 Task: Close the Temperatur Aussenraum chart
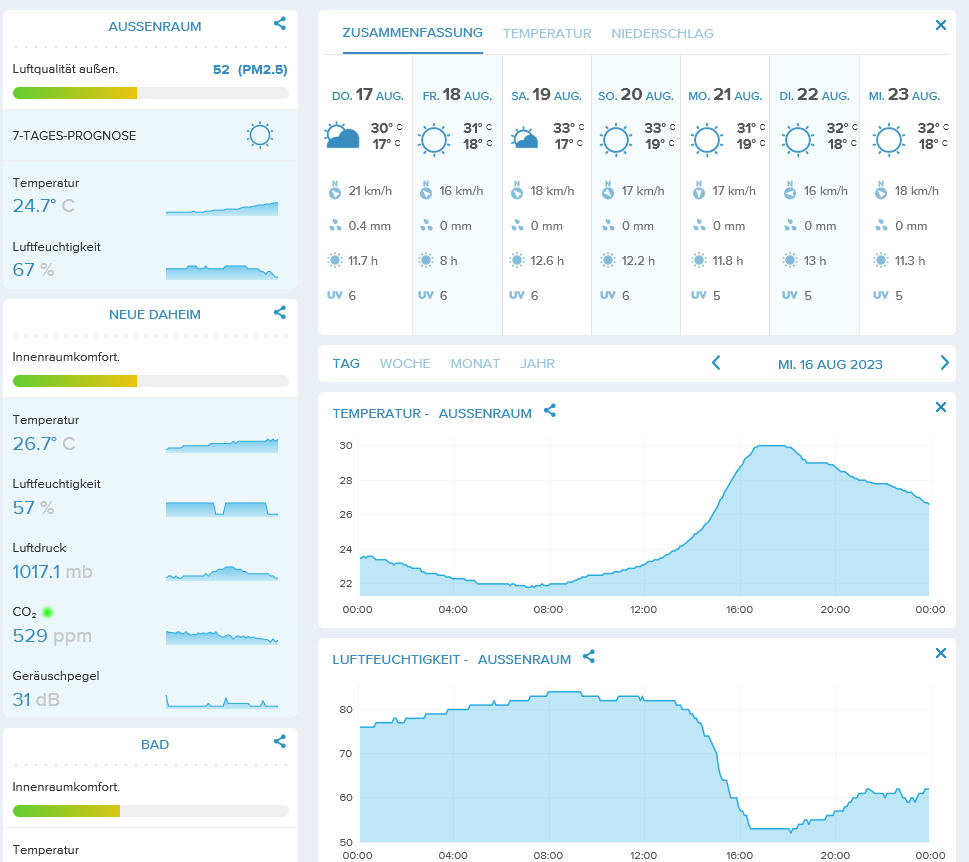[x=941, y=407]
